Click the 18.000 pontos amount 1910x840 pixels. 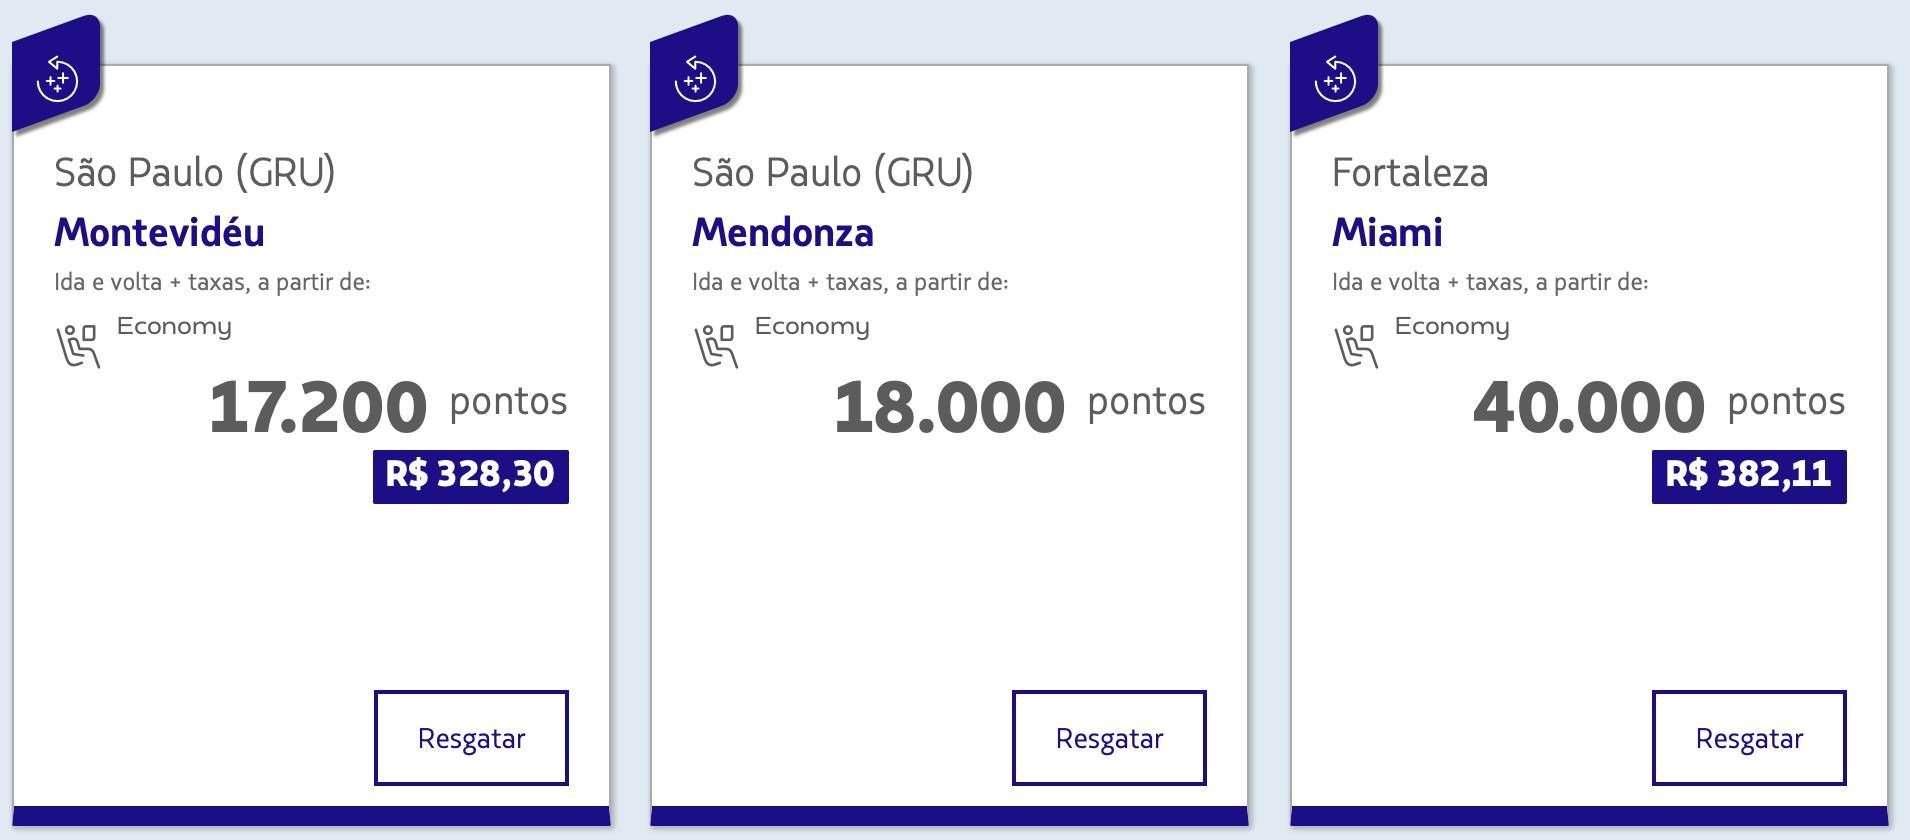coord(1019,406)
